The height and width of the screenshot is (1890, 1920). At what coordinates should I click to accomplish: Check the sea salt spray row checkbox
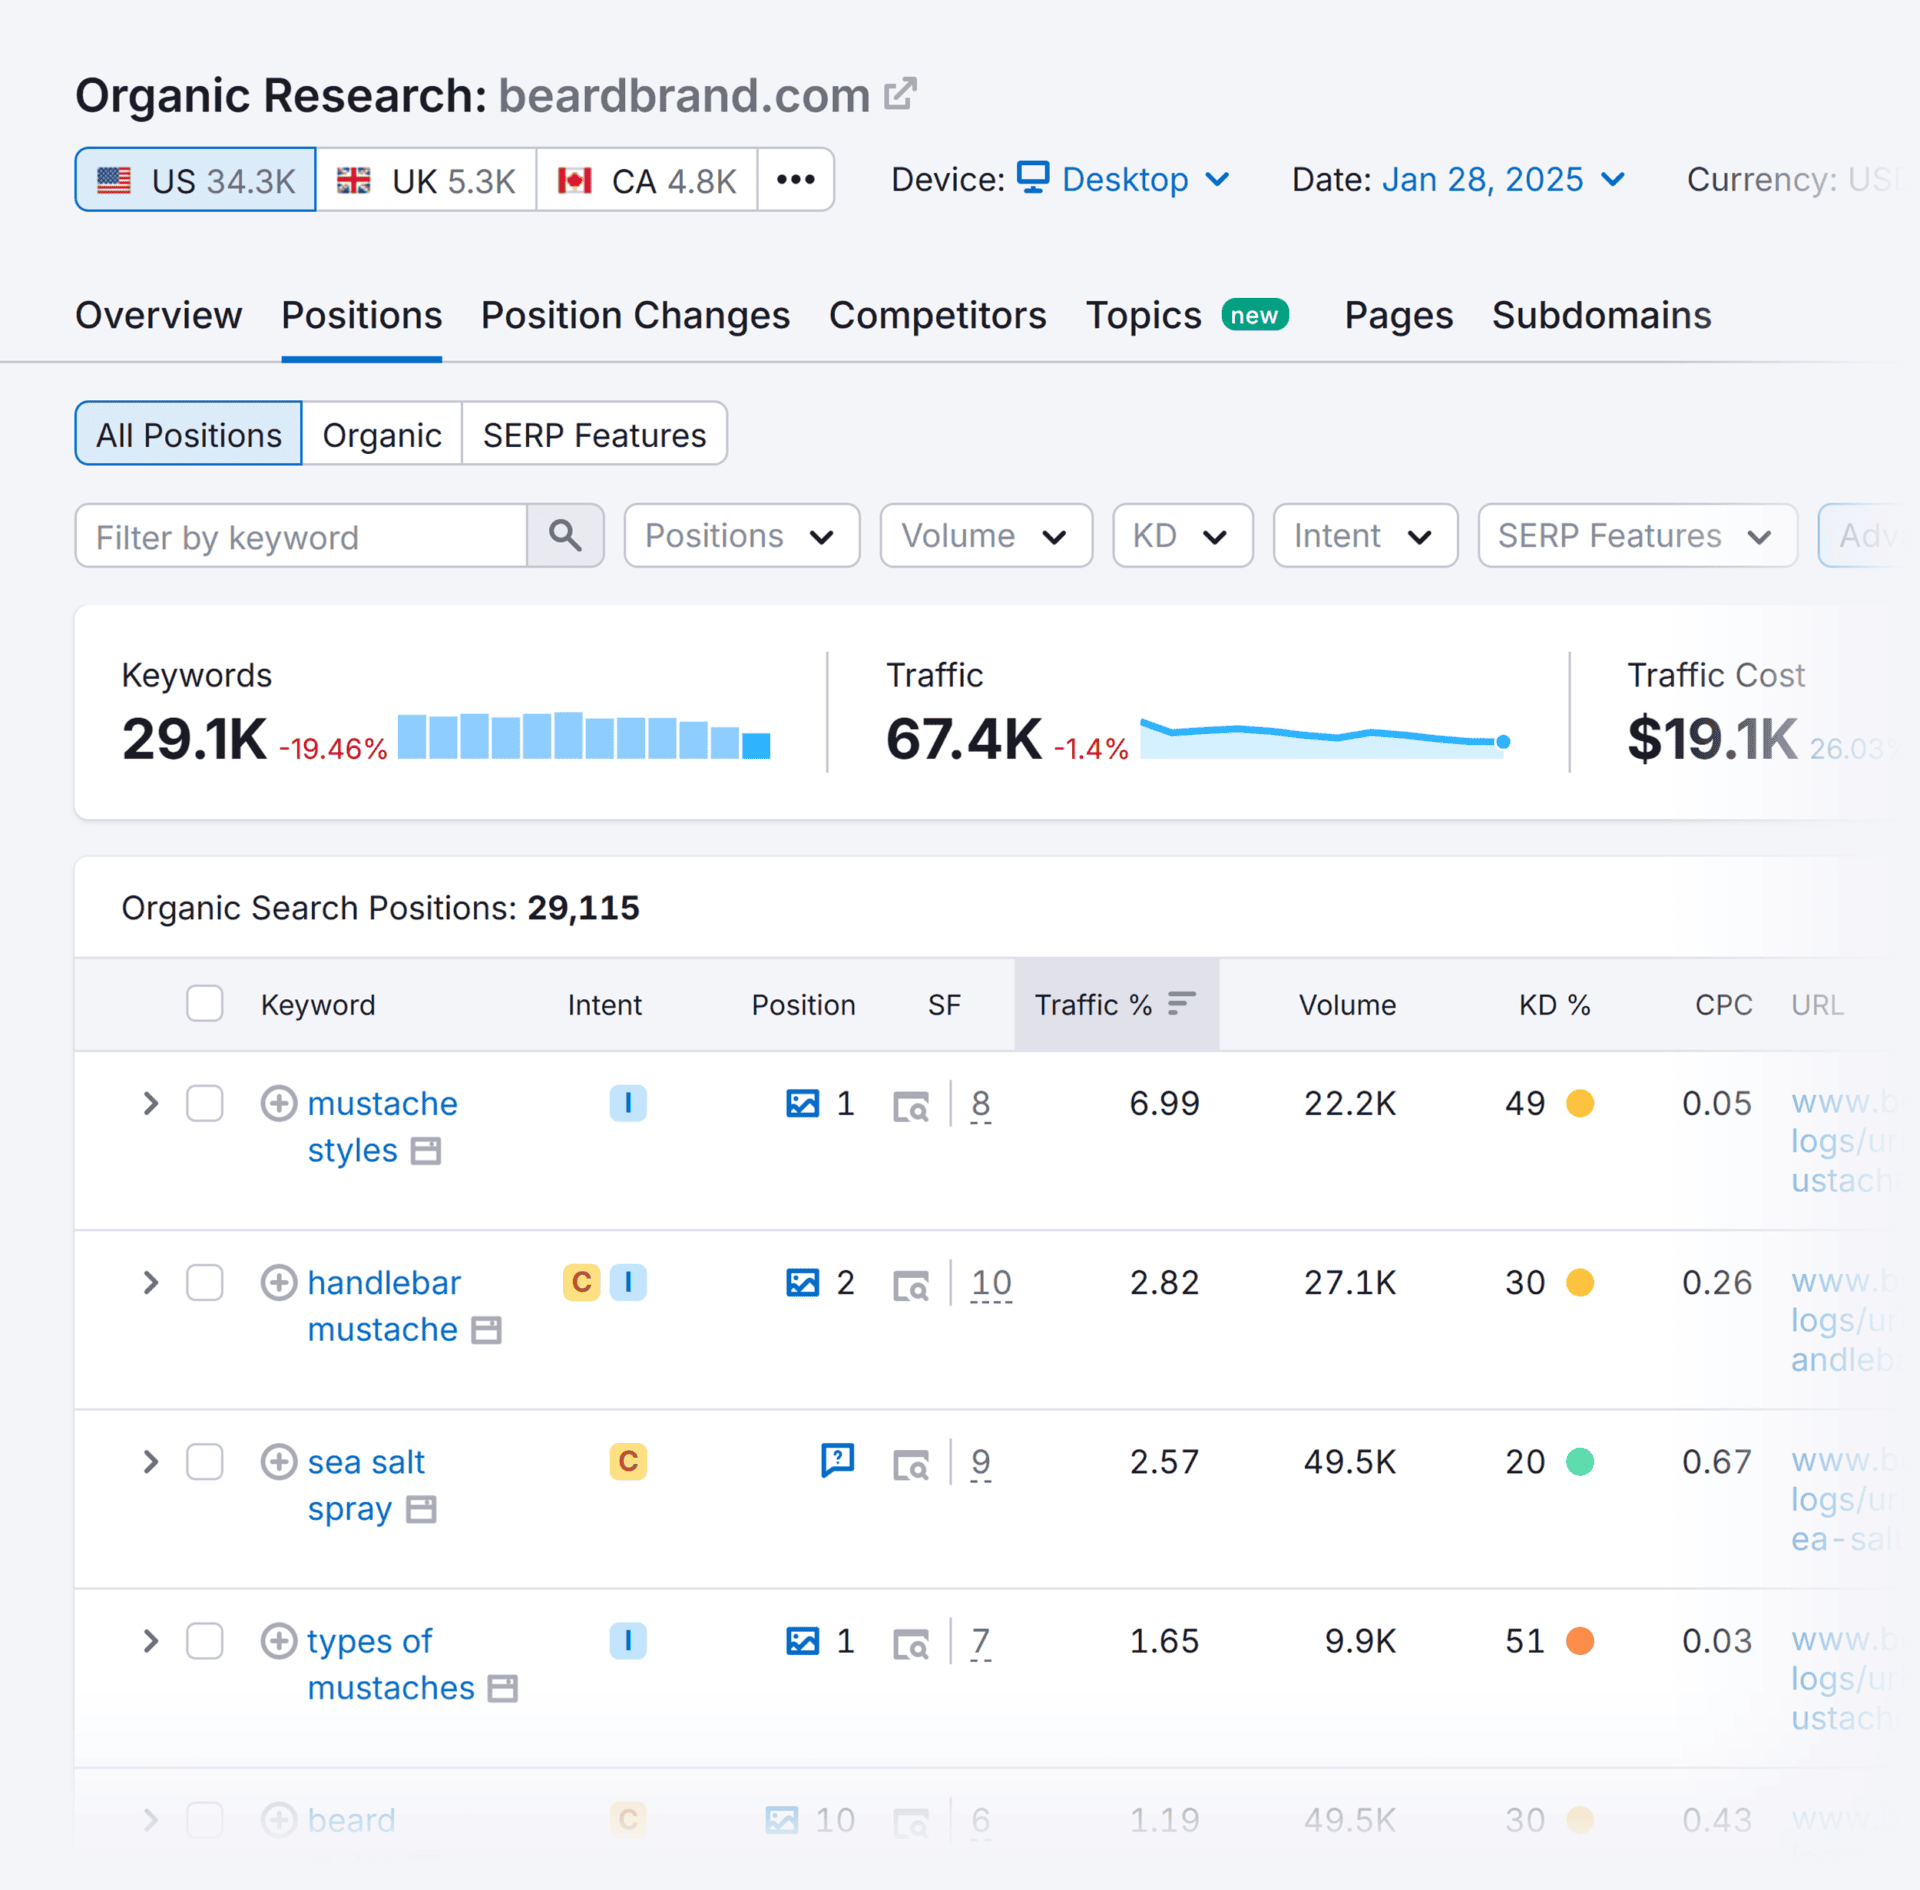tap(205, 1461)
